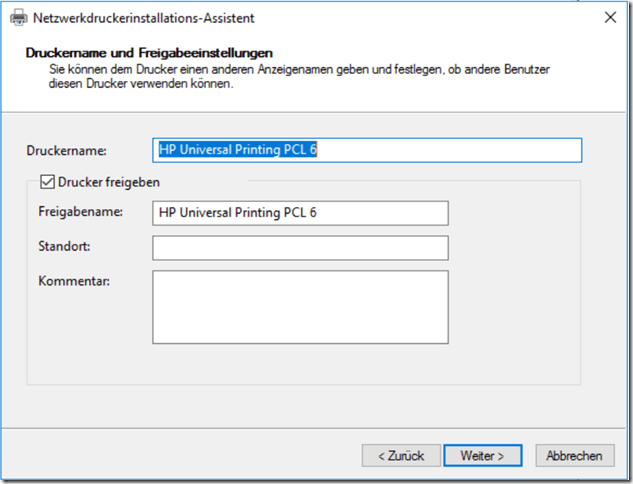Uncheck the Drucker freigeben checkbox
633x484 pixels.
pyautogui.click(x=46, y=183)
